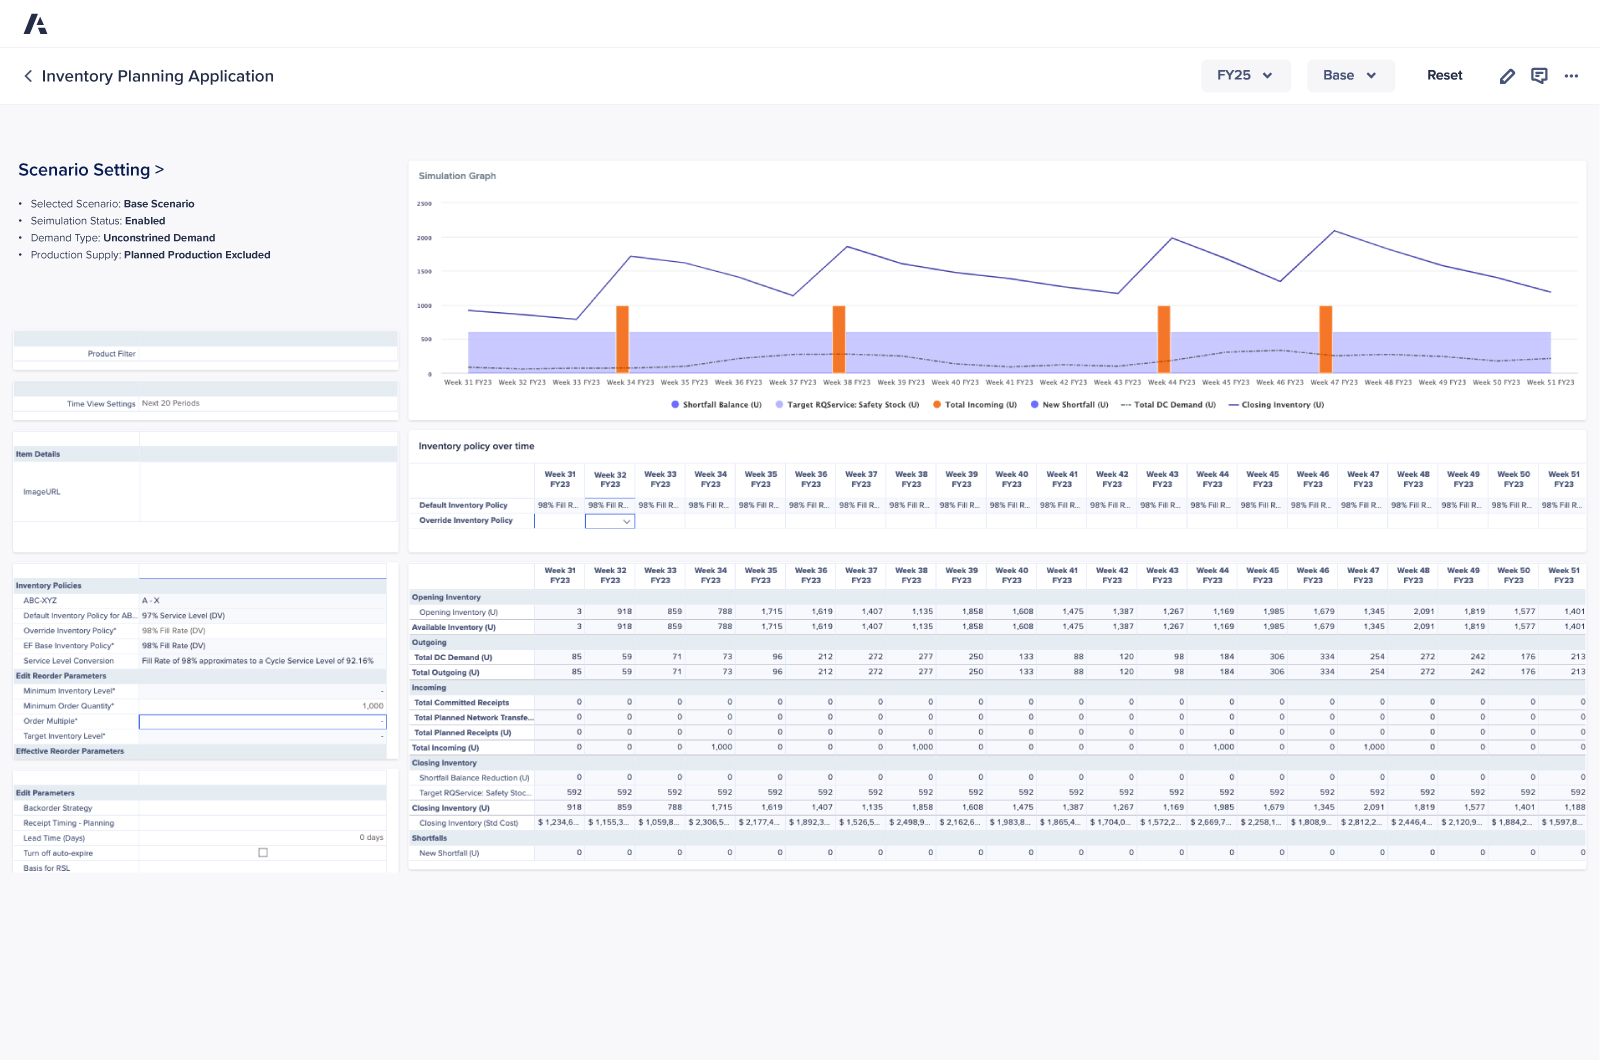Click the Shortfall Balance (U) legend marker
Screen dimensions: 1600x1060
point(676,404)
